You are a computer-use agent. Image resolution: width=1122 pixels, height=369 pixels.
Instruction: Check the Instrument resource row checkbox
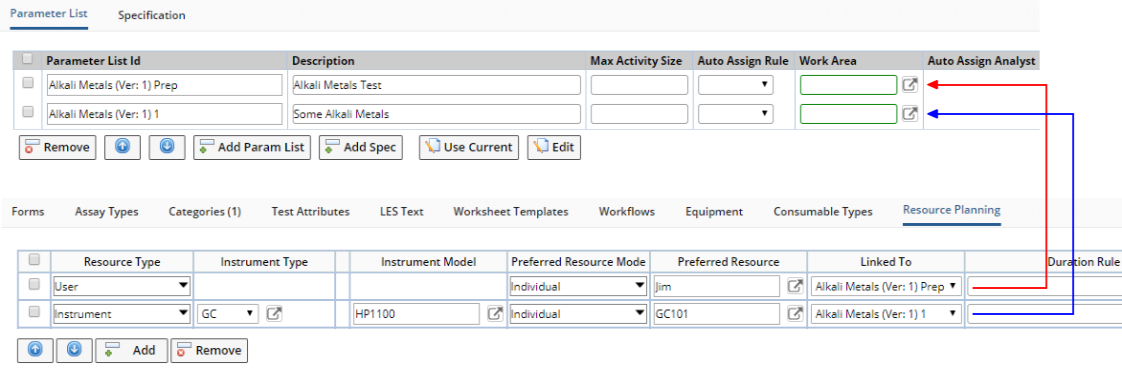[x=34, y=311]
